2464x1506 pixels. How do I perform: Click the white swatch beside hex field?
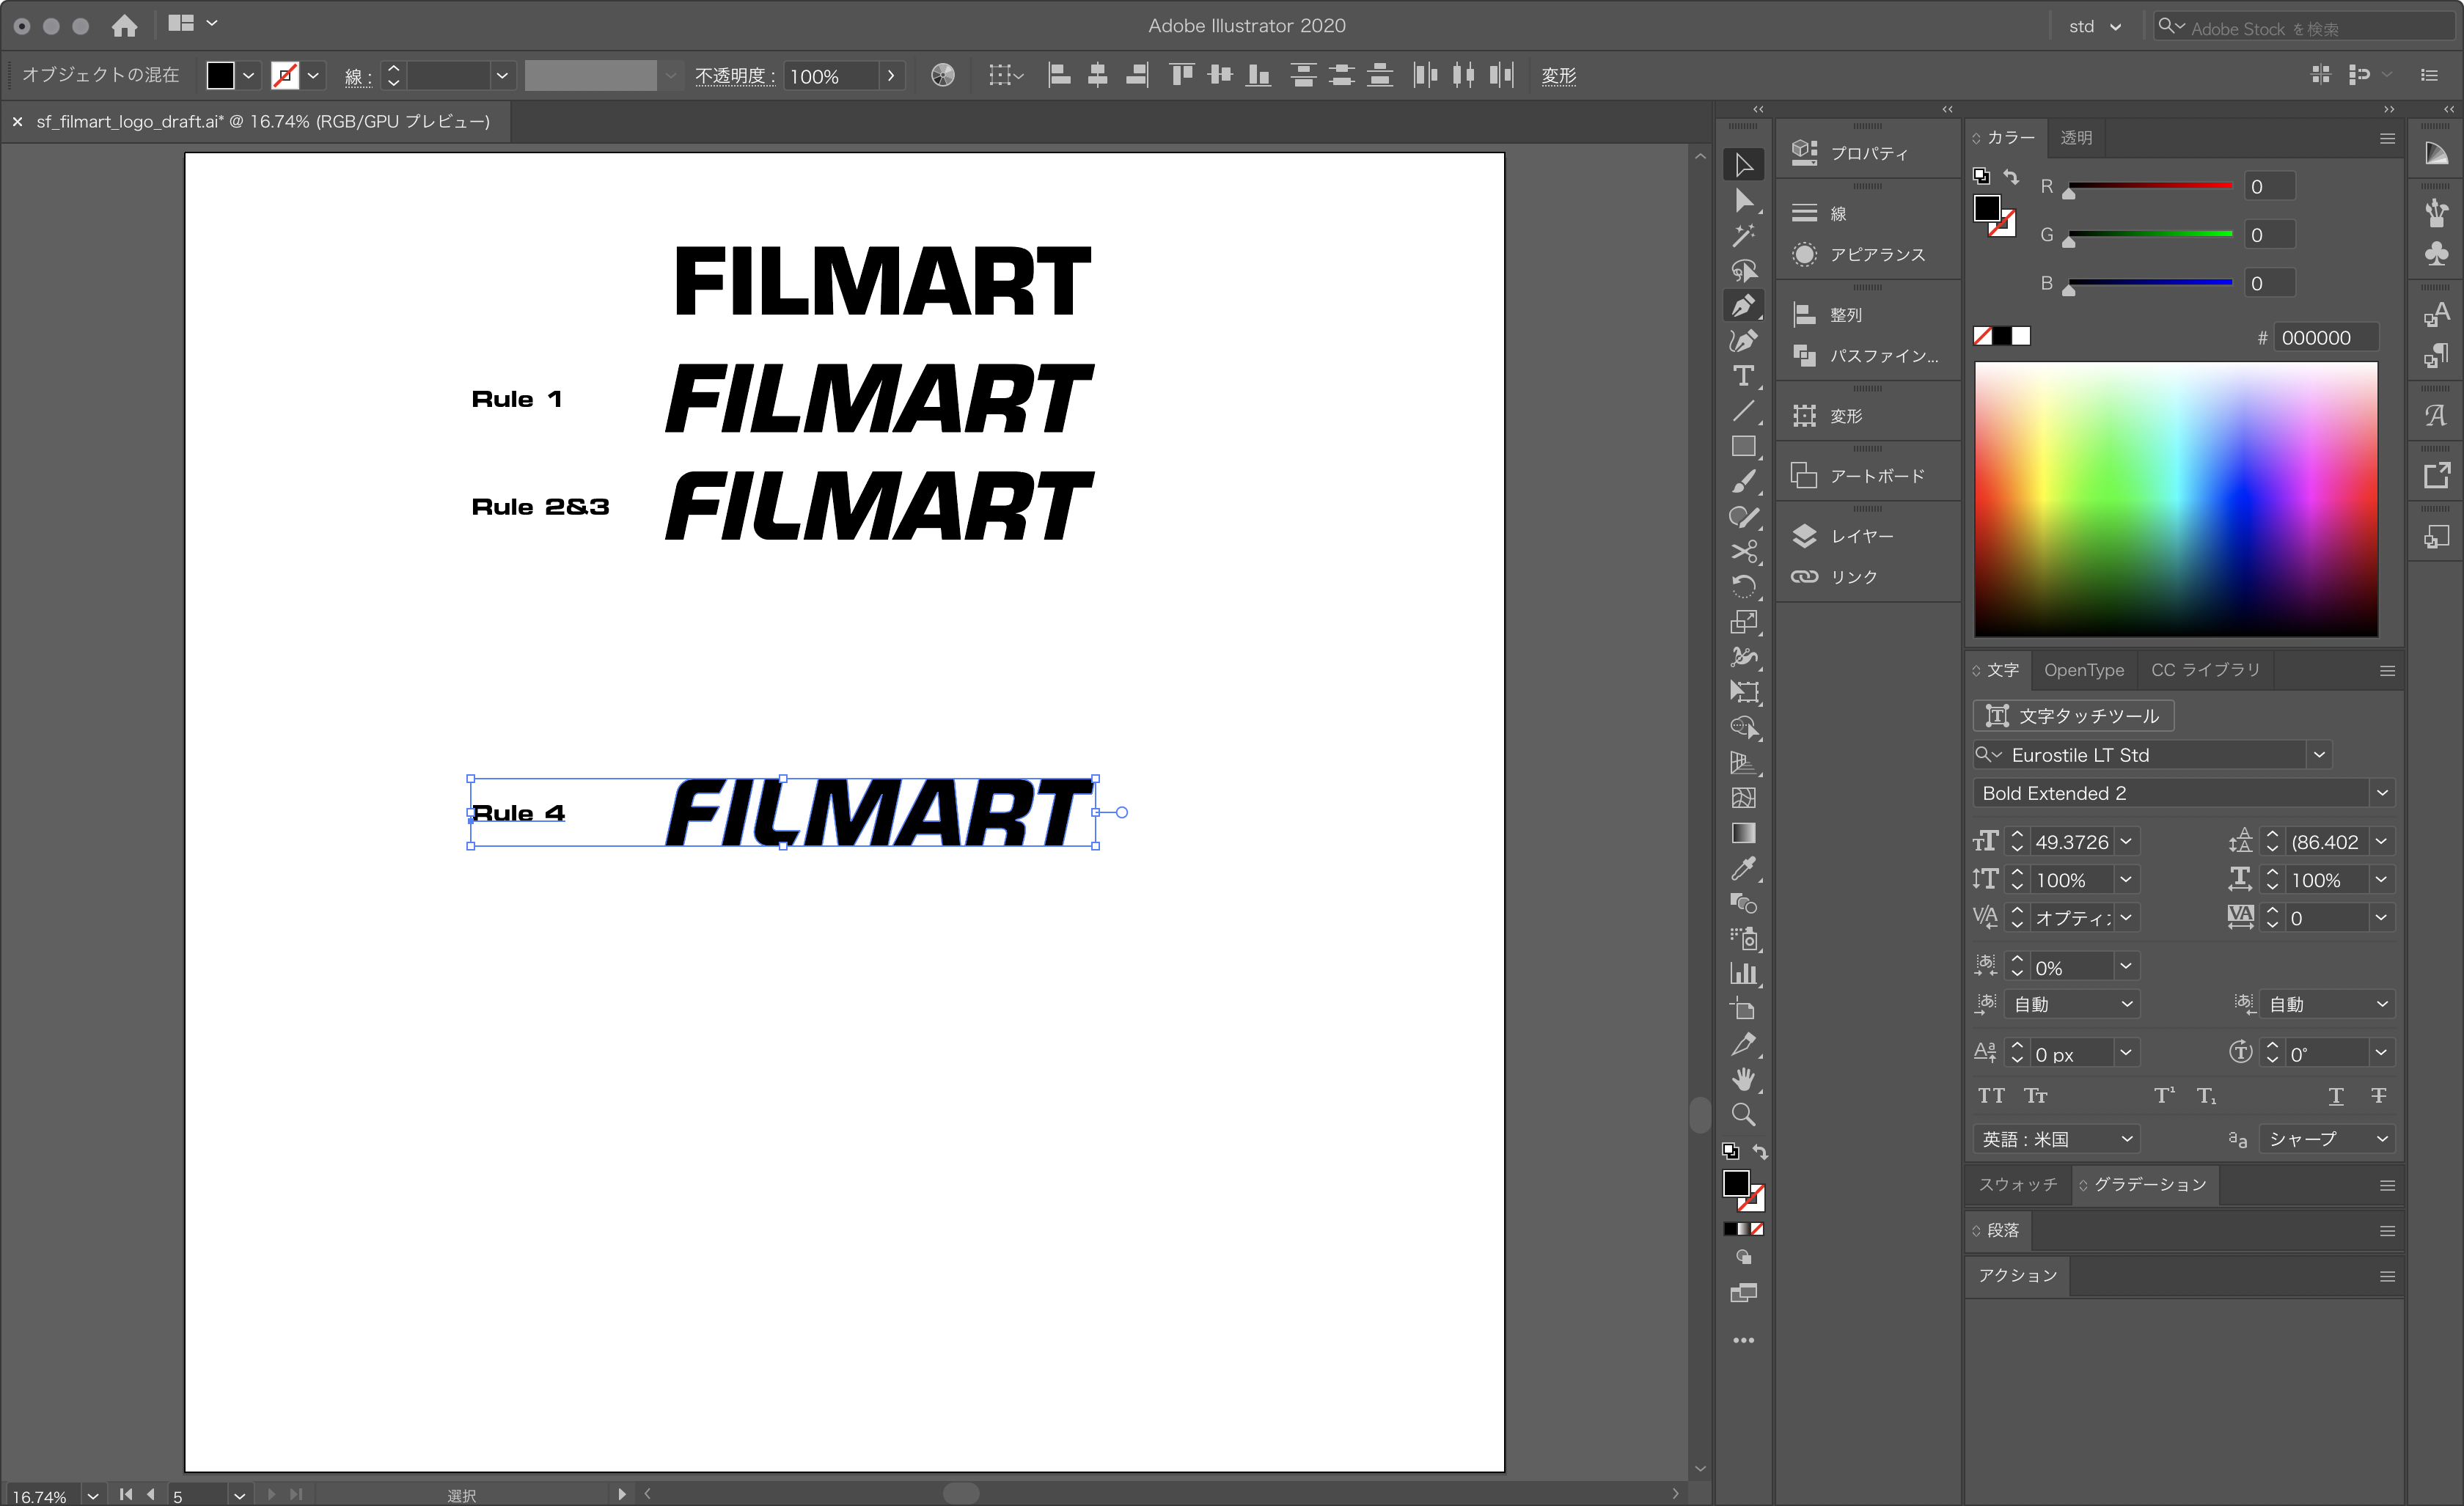(x=2021, y=336)
